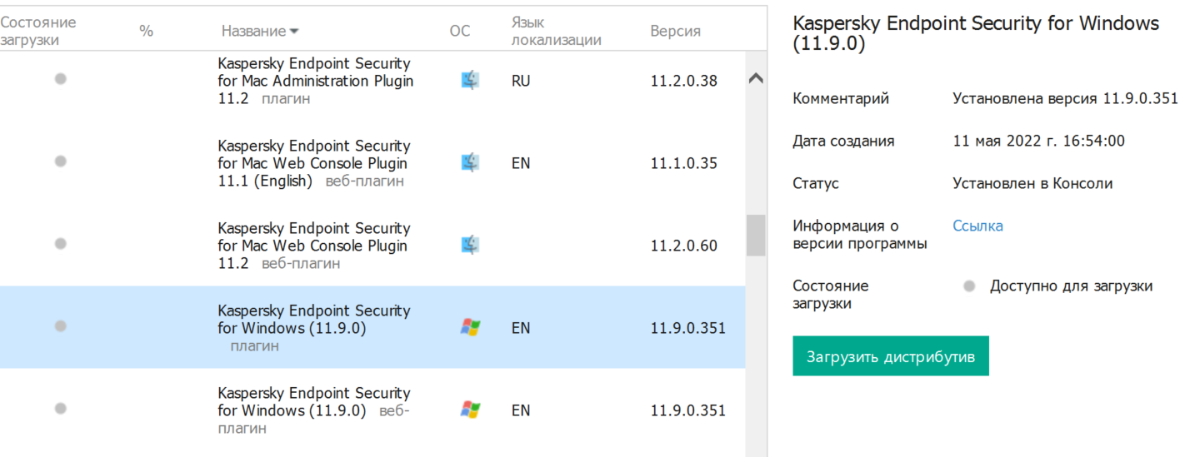The height and width of the screenshot is (457, 1200).
Task: Sort by the 'Название' column dropdown arrow
Action: point(294,32)
